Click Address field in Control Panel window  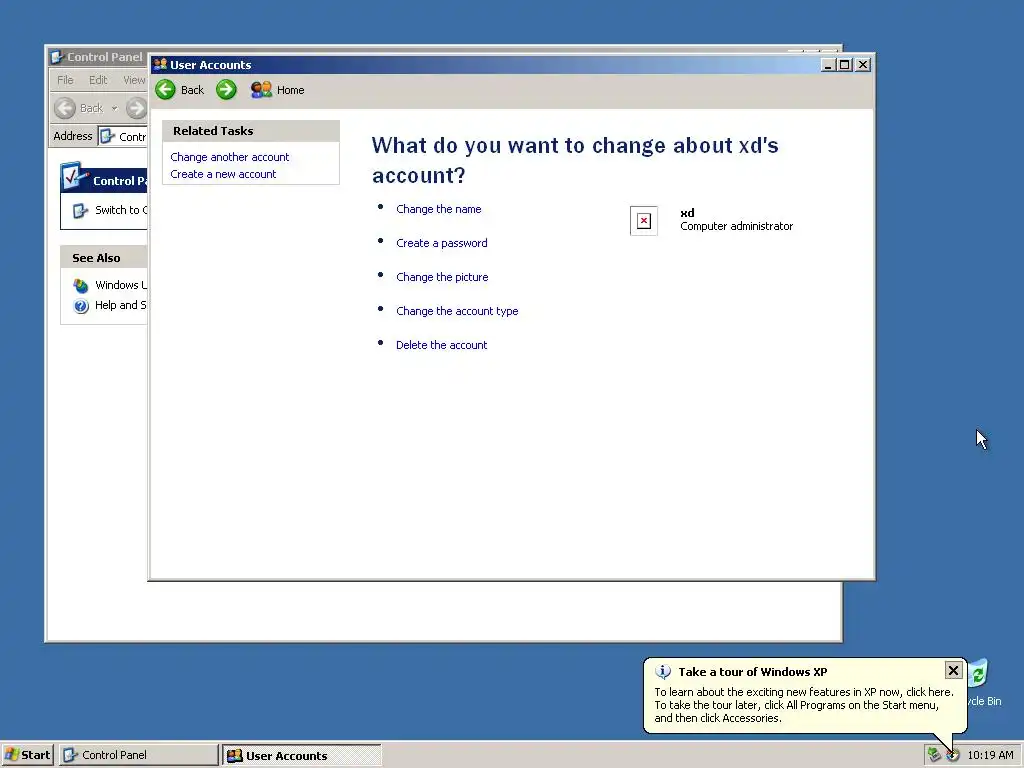[123, 136]
